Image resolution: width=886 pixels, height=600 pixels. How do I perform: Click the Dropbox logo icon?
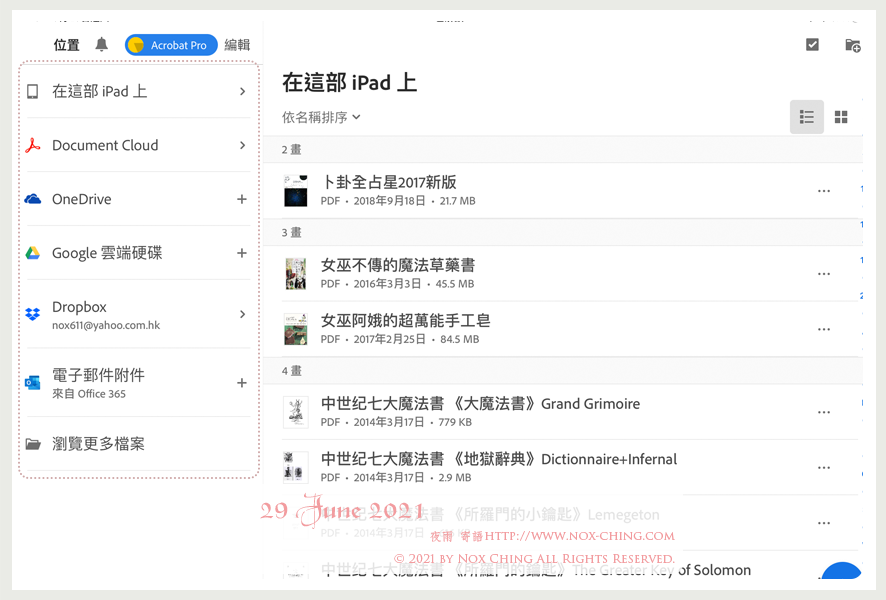(x=33, y=314)
